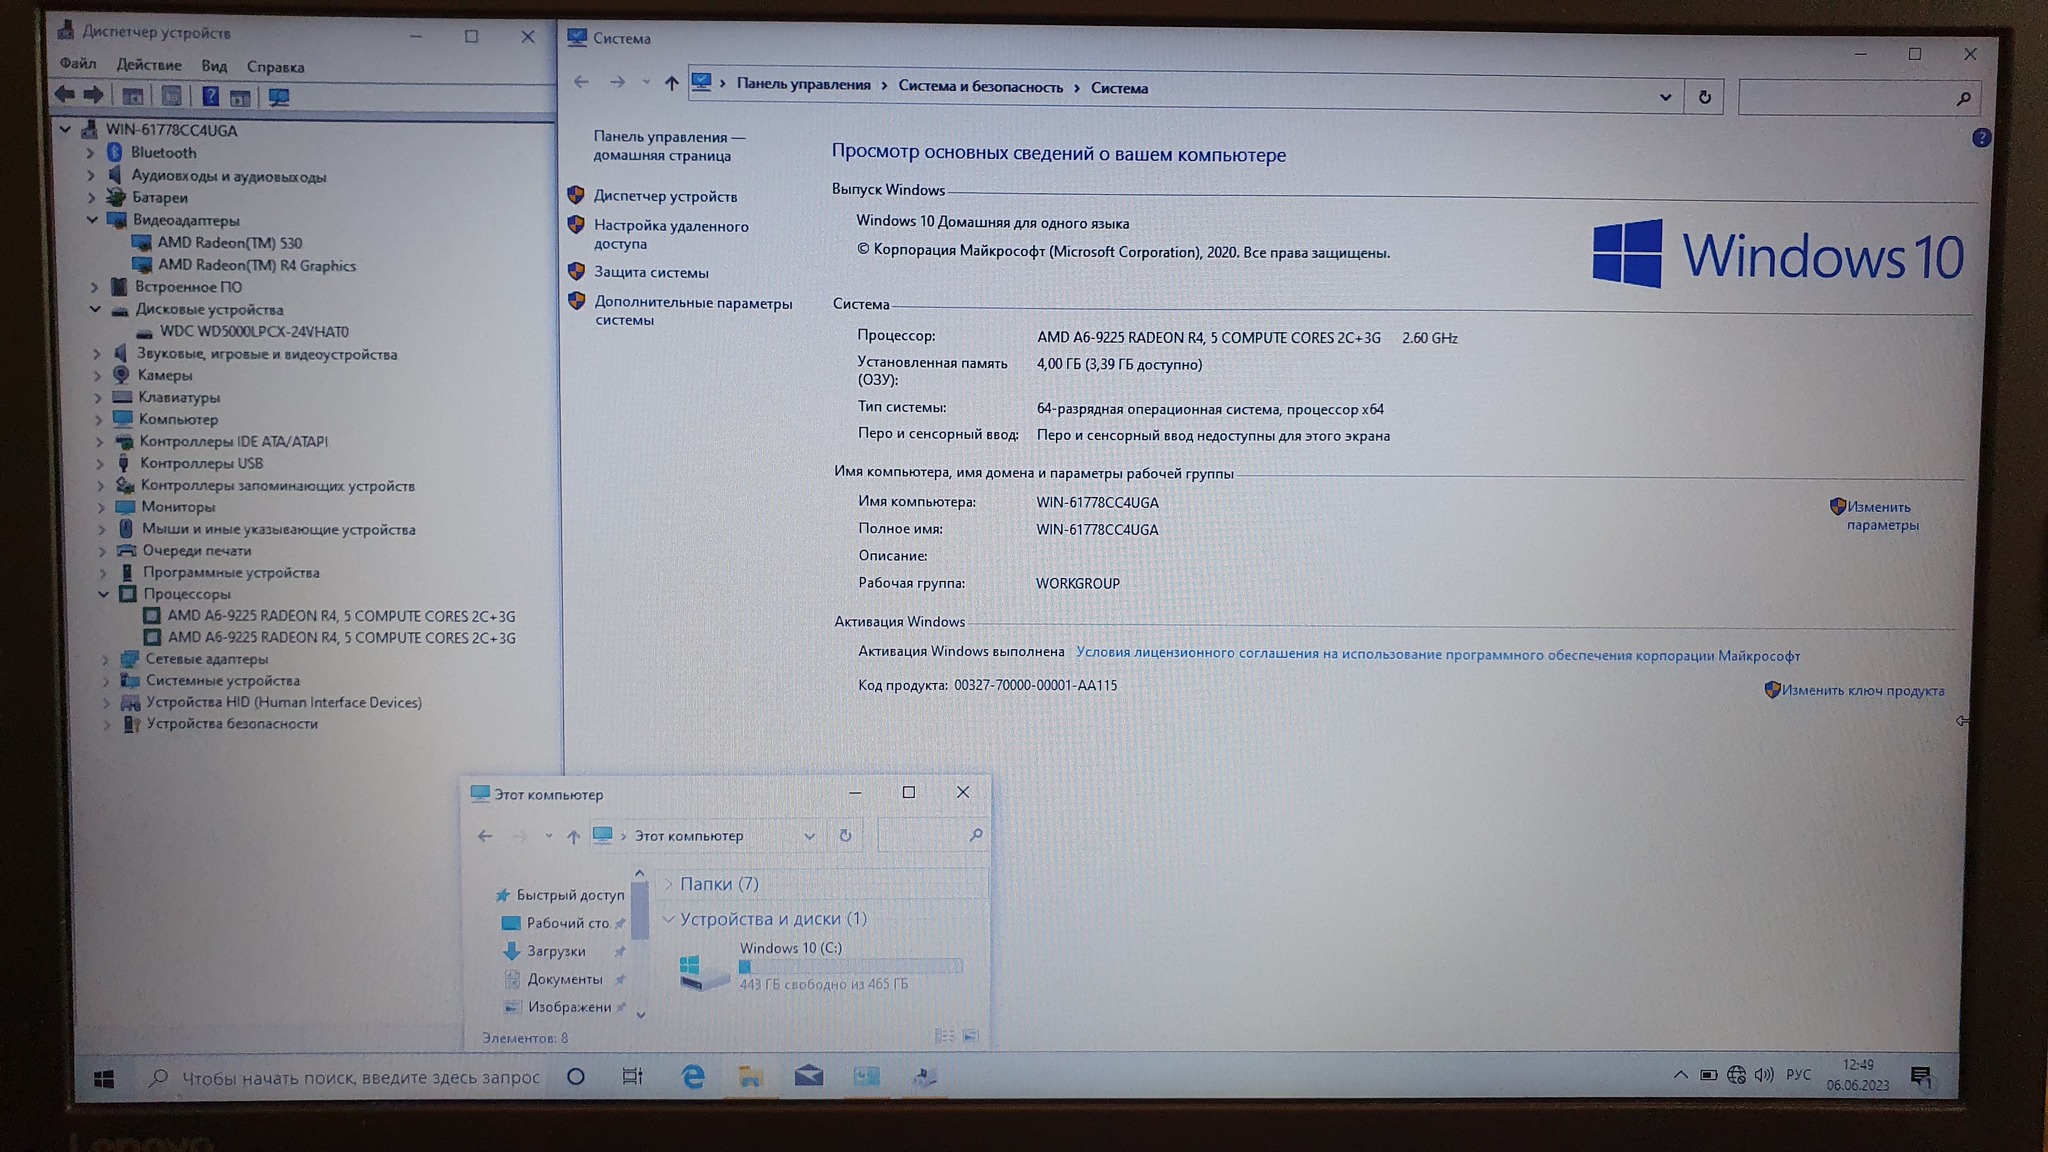Click the scan for hardware changes toolbar icon

(x=279, y=97)
